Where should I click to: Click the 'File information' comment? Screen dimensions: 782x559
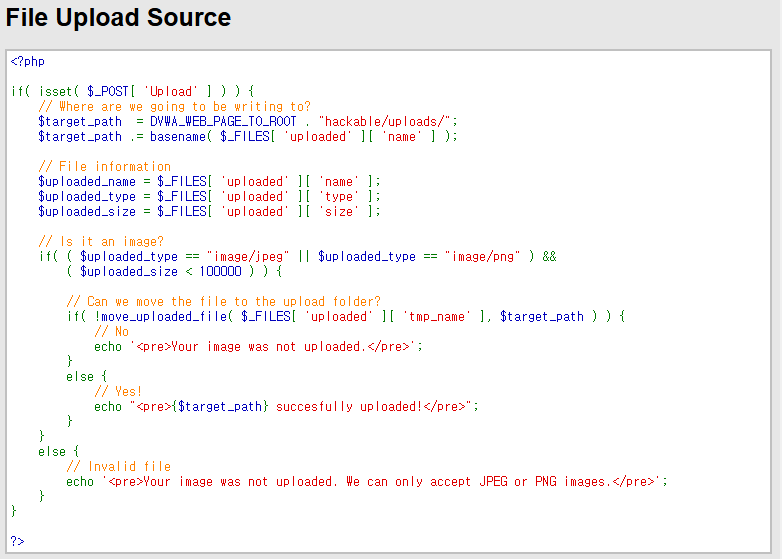[105, 166]
